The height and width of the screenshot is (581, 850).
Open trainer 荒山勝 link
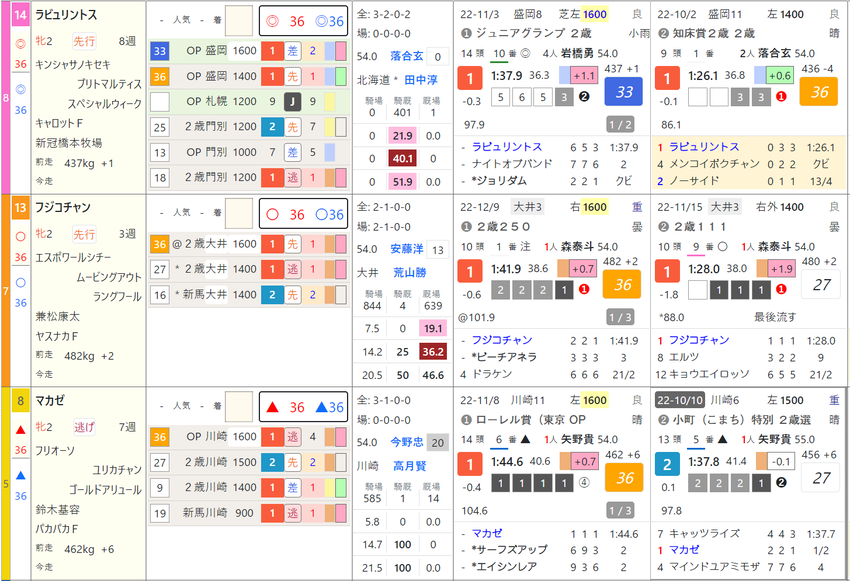[409, 273]
